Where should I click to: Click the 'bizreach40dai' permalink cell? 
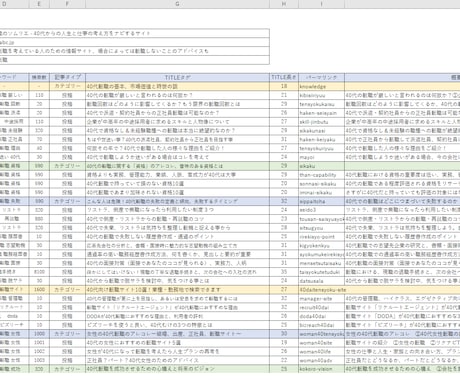(x=322, y=325)
